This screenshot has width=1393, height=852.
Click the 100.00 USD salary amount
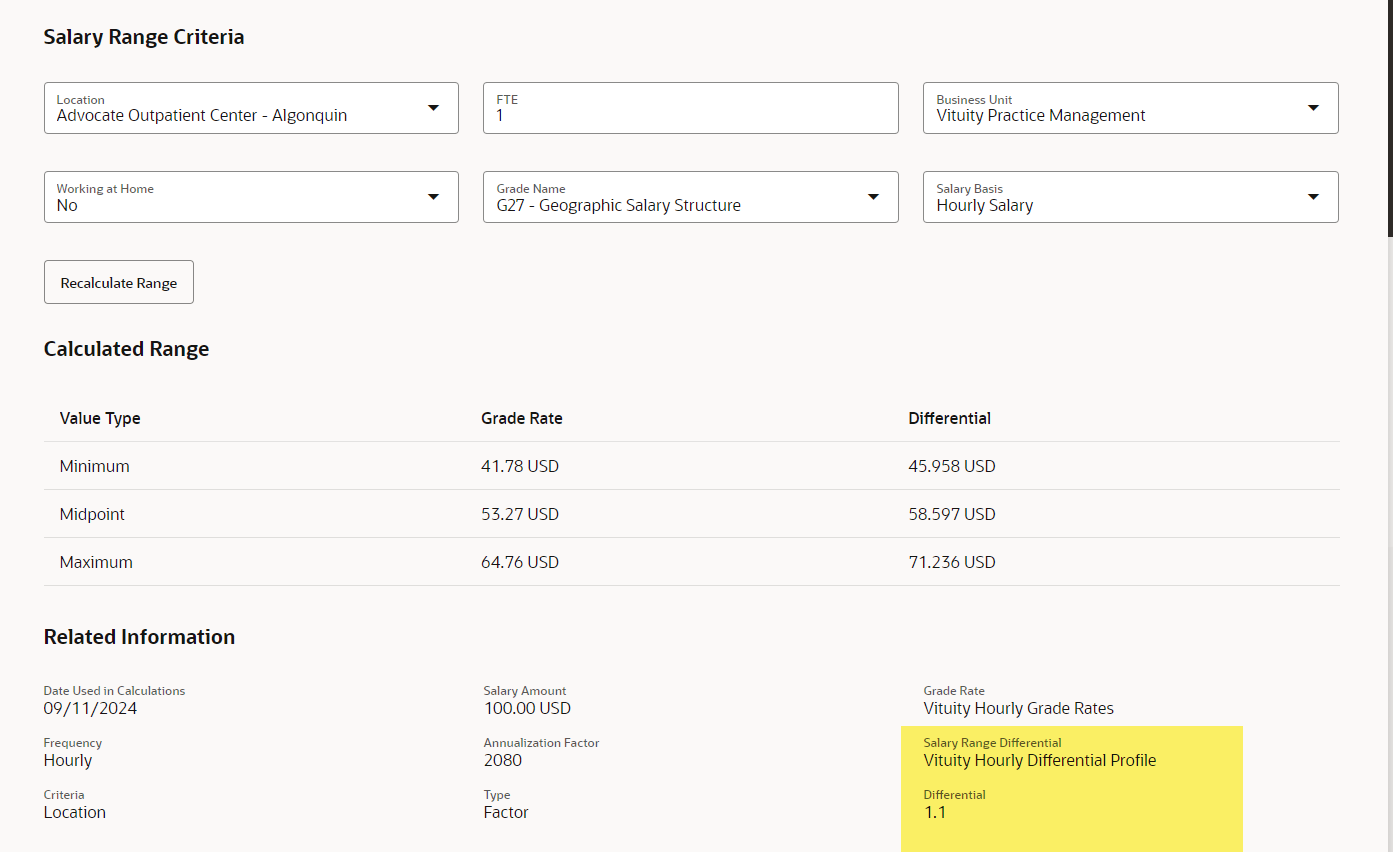pyautogui.click(x=527, y=708)
